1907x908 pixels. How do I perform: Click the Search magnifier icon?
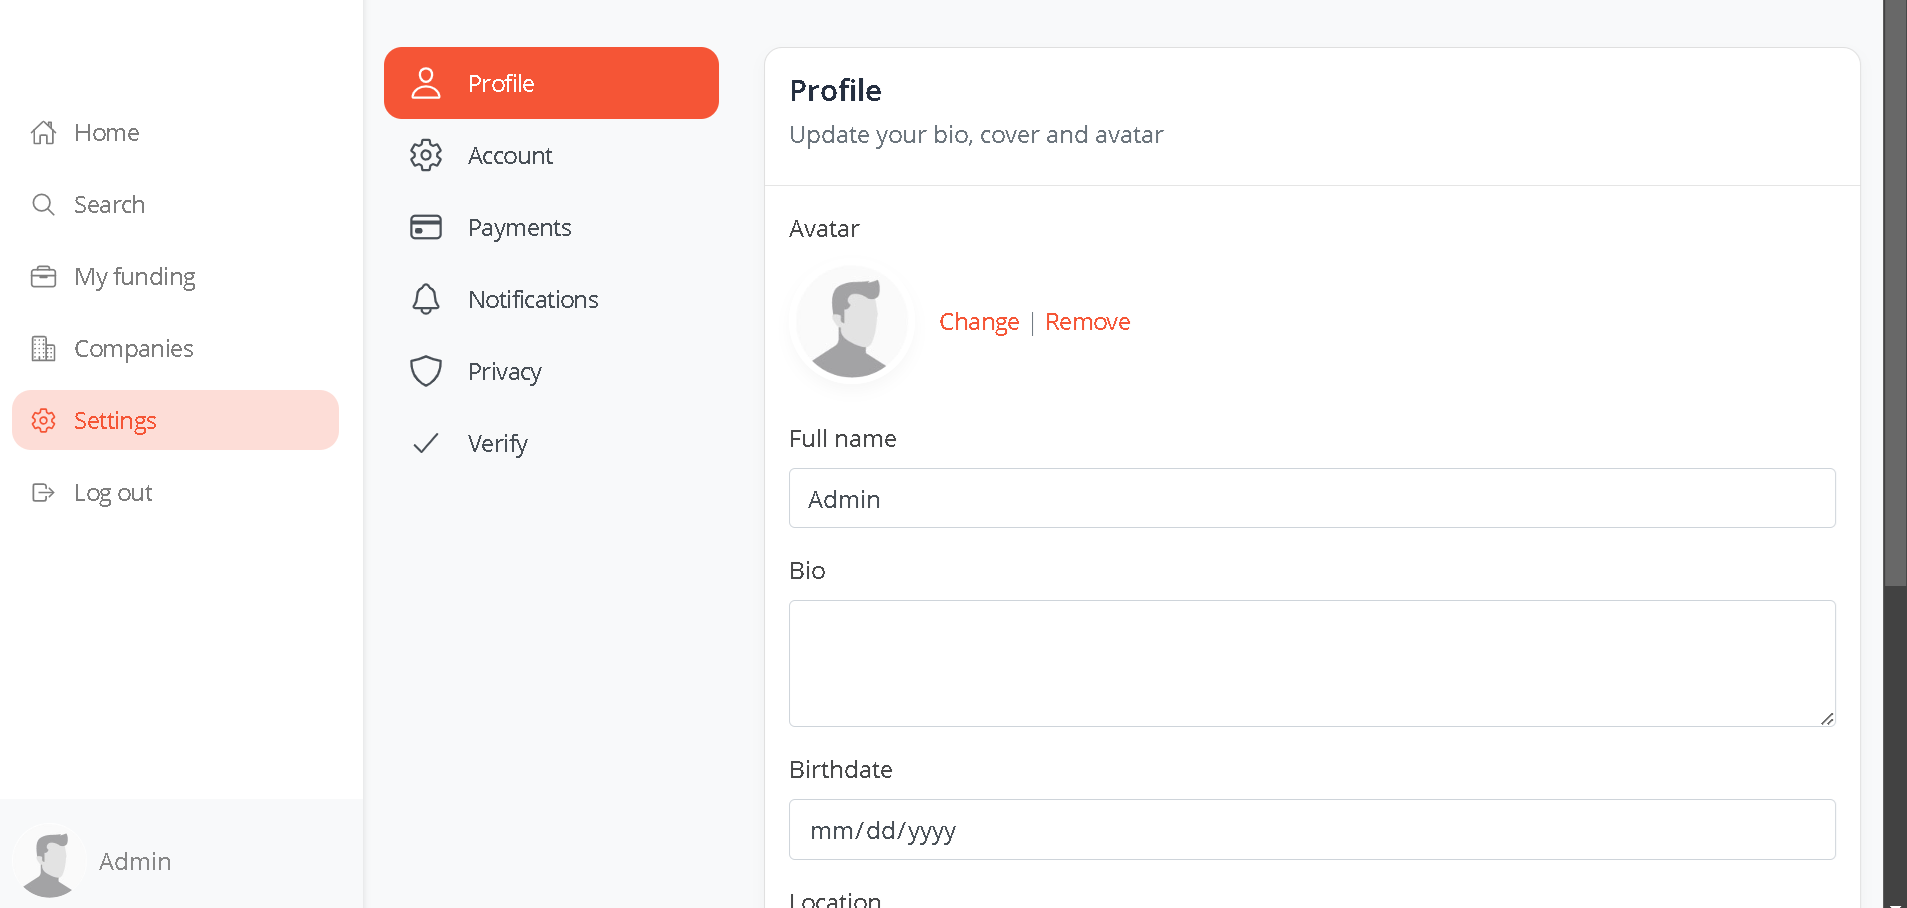click(x=43, y=204)
